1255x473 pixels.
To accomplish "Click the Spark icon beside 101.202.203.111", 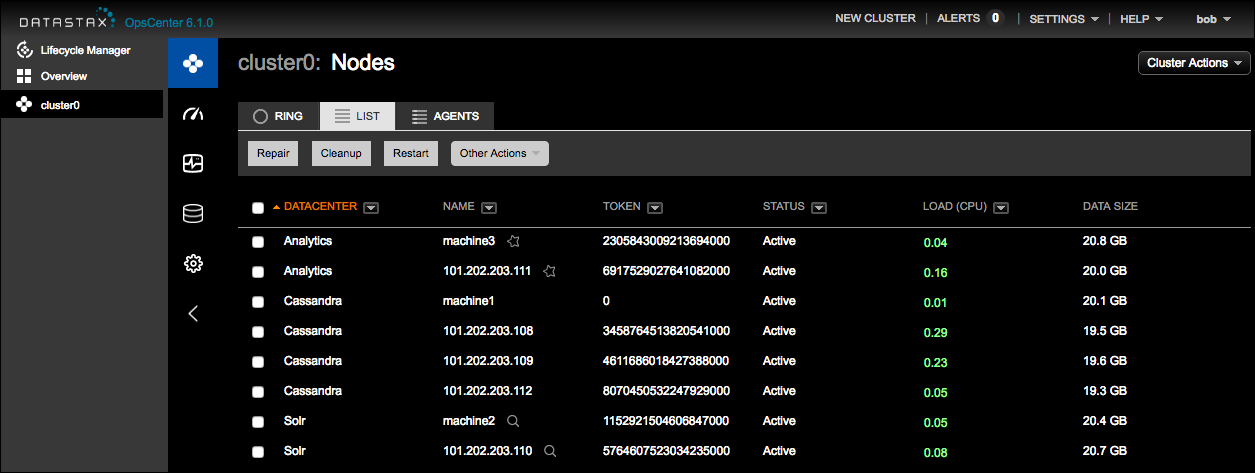I will 549,271.
